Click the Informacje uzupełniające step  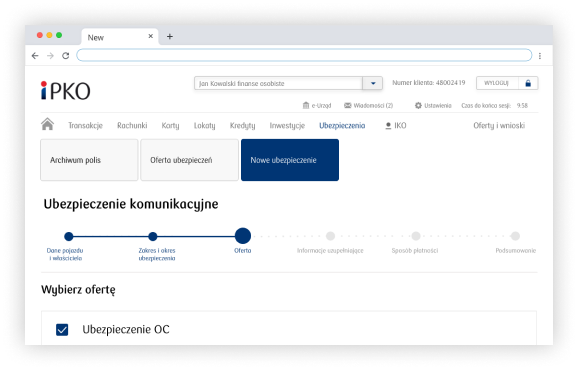(330, 251)
